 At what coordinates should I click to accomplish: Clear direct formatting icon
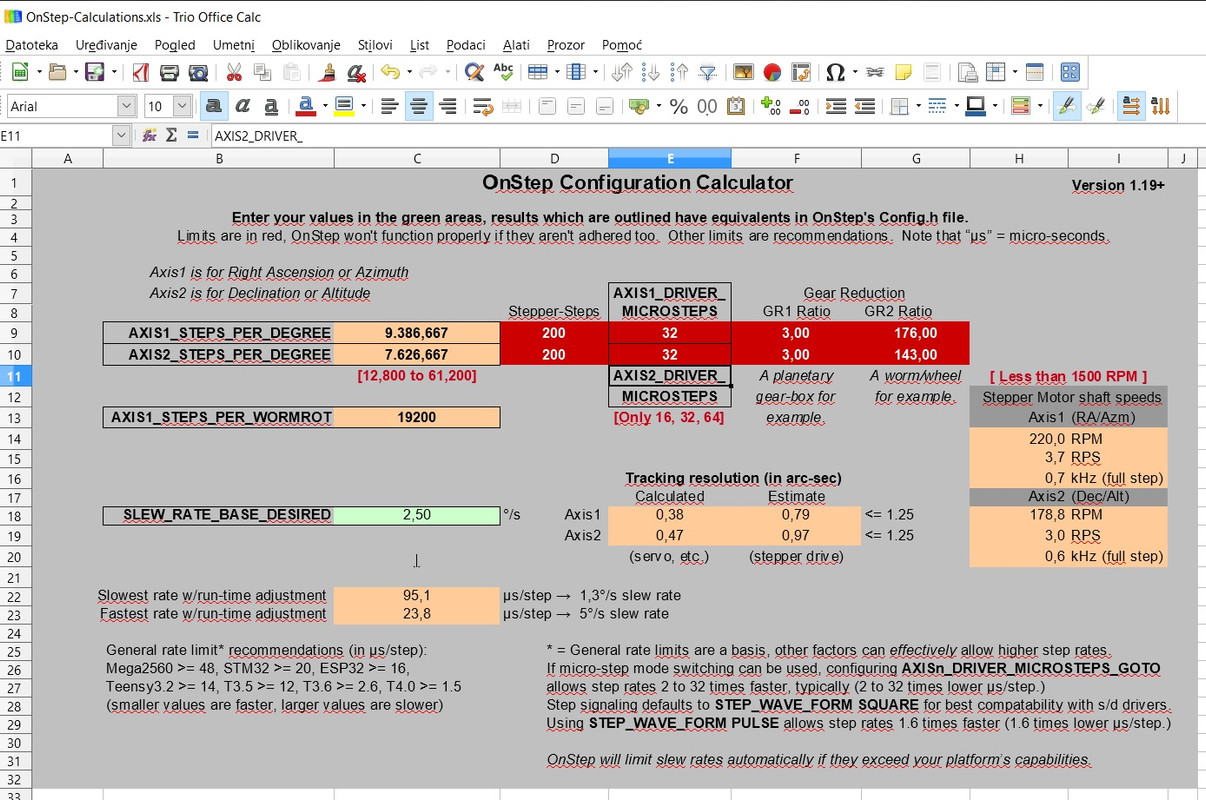coord(356,72)
